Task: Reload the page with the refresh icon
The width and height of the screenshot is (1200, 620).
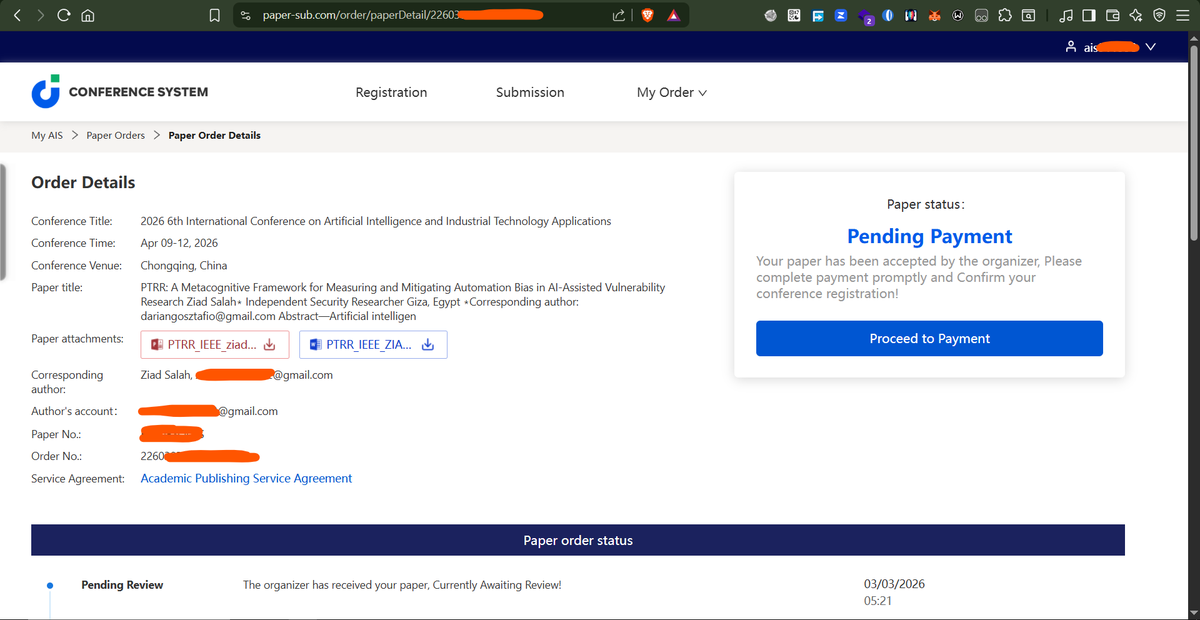Action: pyautogui.click(x=64, y=15)
